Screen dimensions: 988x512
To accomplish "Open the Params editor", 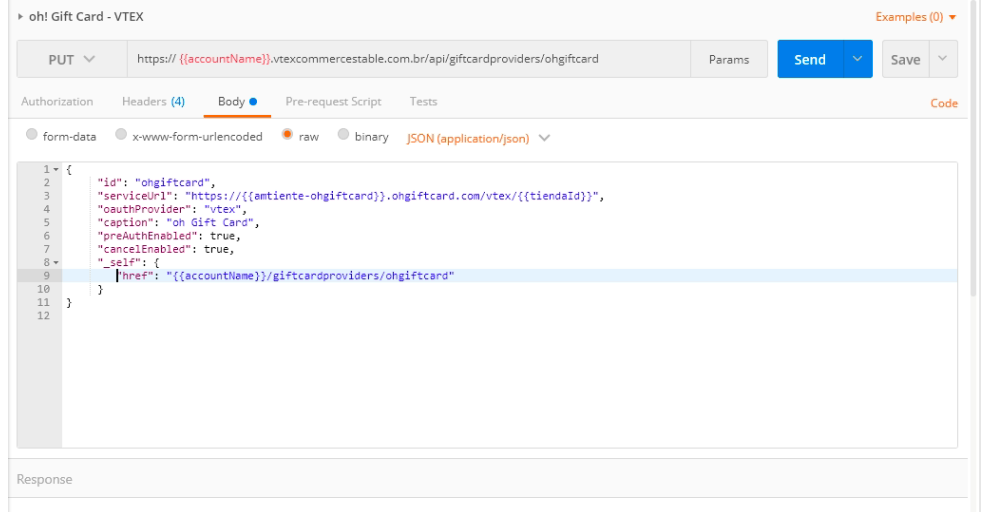I will [x=728, y=60].
